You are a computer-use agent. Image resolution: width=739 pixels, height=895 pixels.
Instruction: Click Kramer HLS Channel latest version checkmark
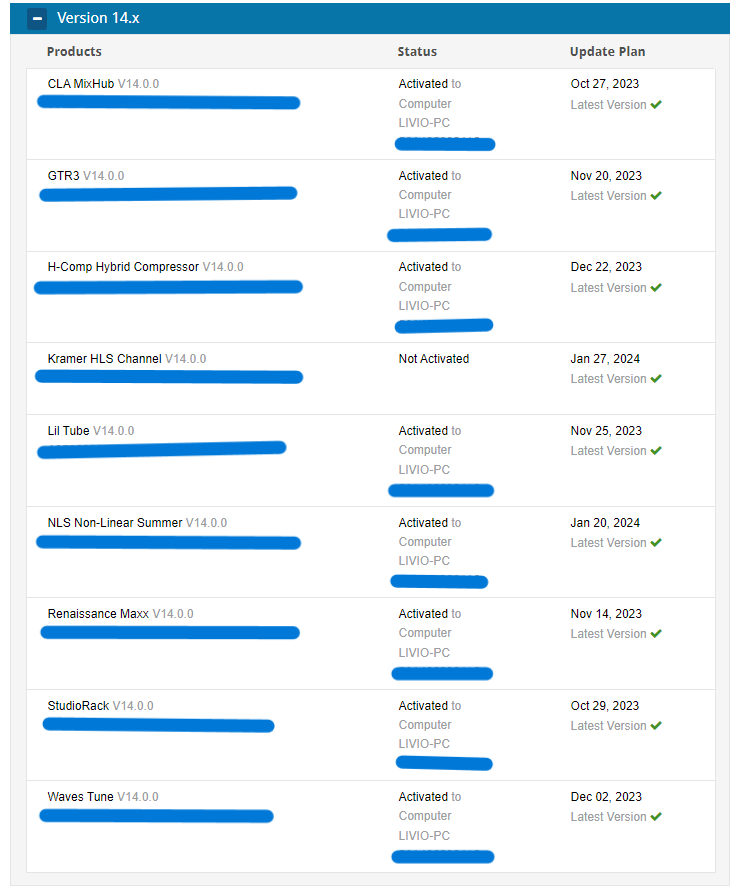point(656,379)
